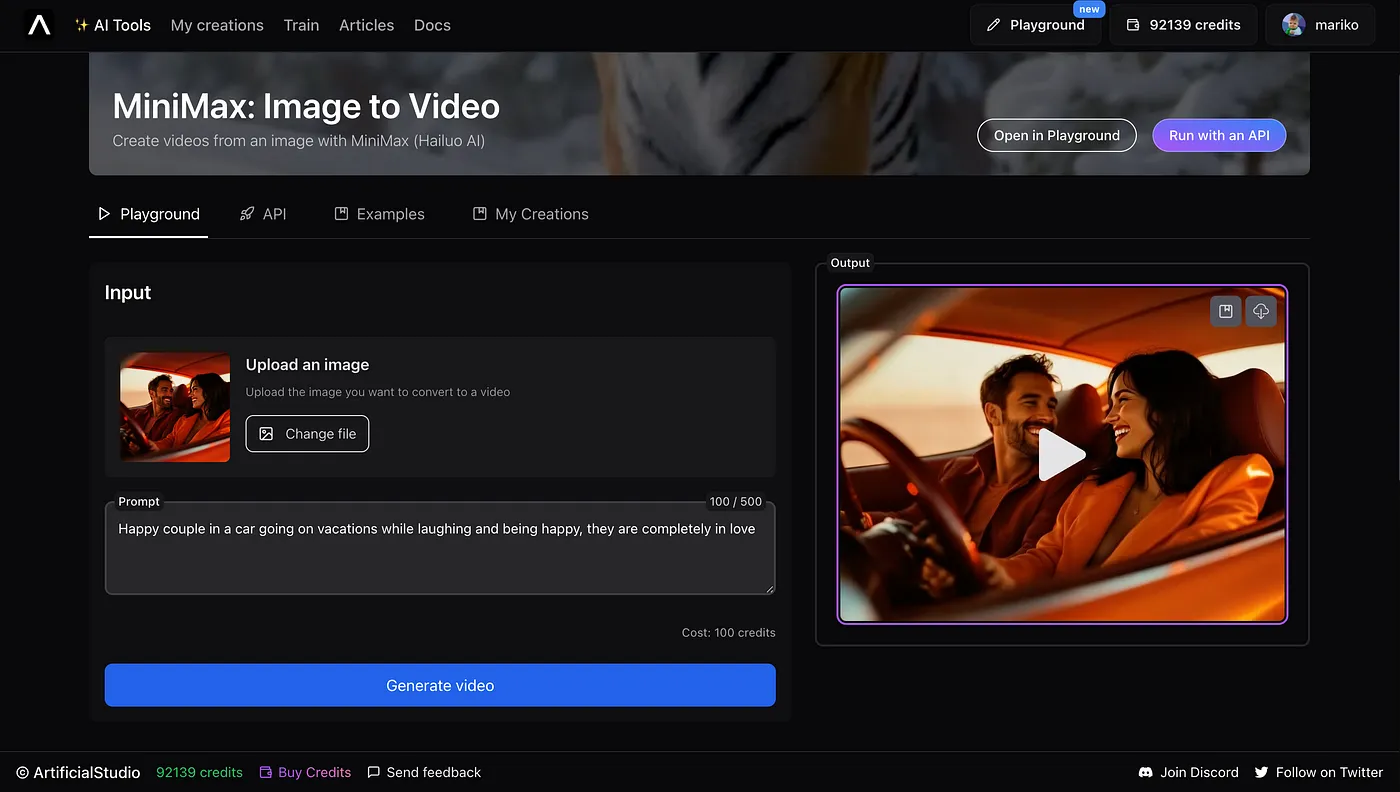1400x792 pixels.
Task: Switch to the My Creations tab
Action: (x=530, y=214)
